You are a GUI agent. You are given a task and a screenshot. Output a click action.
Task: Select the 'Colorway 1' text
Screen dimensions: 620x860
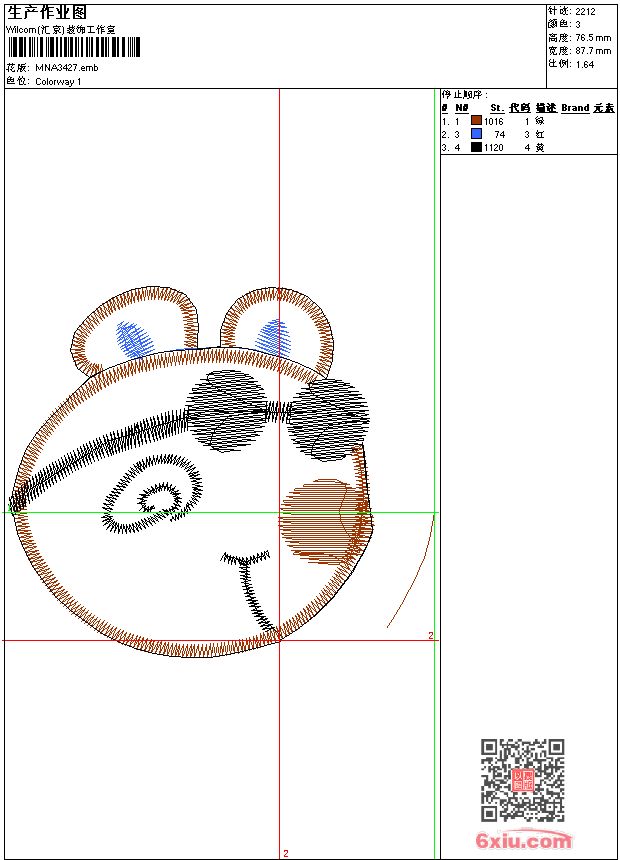(58, 82)
